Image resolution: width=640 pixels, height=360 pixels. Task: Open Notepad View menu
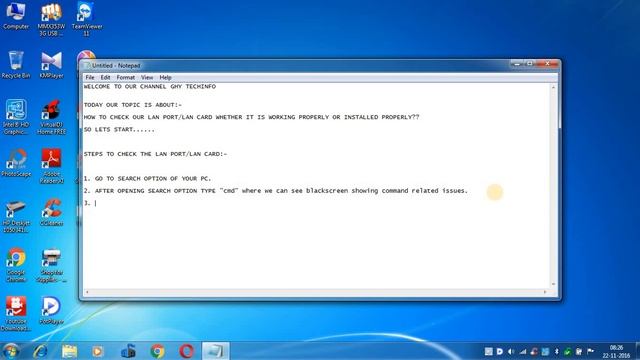click(147, 78)
